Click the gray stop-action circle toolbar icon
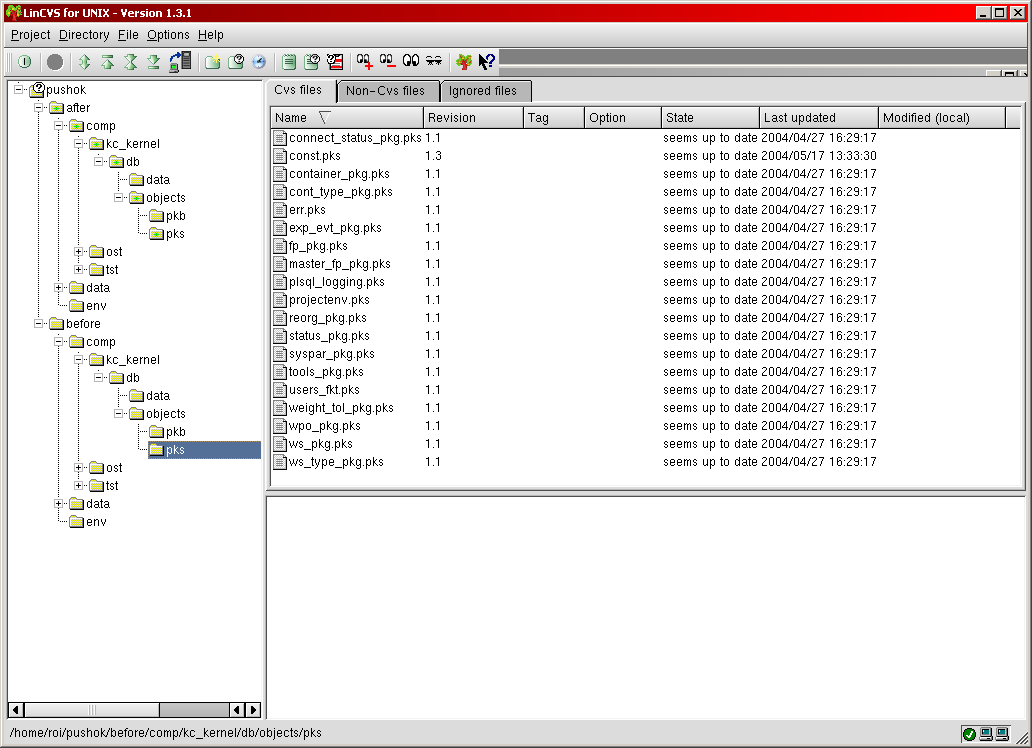This screenshot has width=1032, height=748. (55, 62)
